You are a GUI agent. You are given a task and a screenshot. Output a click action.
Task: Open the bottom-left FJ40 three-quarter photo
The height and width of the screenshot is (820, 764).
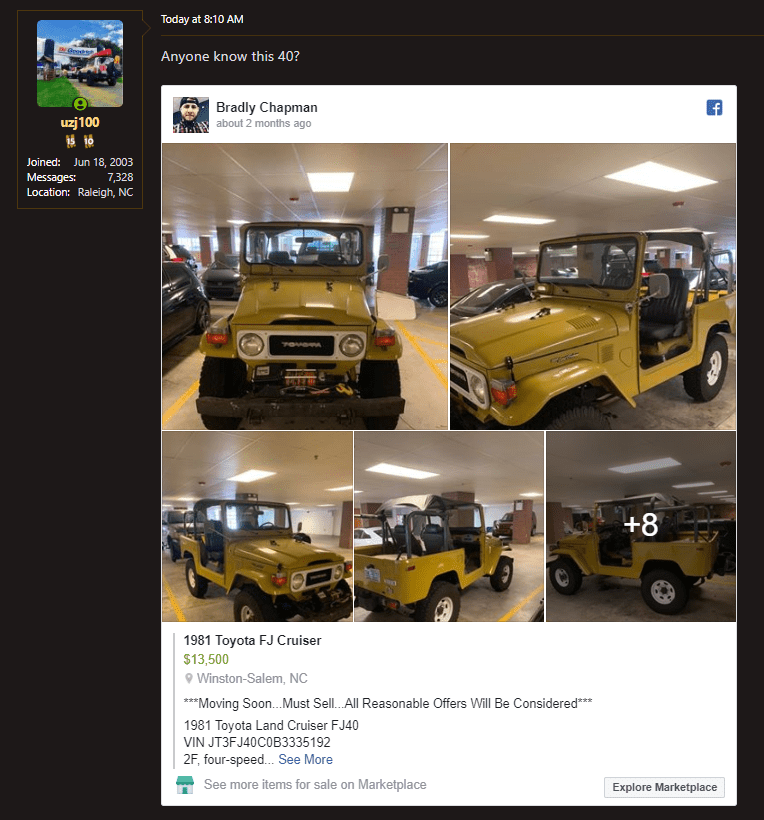(257, 527)
